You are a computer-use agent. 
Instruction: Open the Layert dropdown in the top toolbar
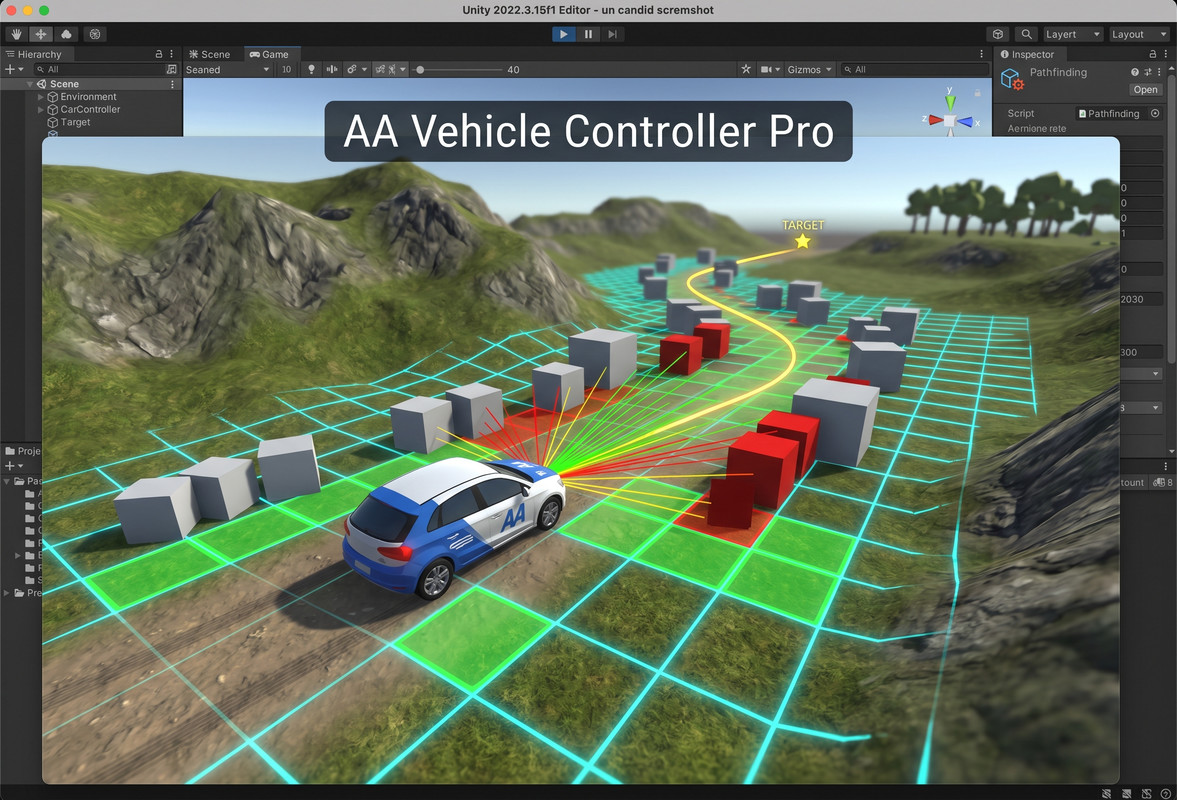coord(1073,34)
